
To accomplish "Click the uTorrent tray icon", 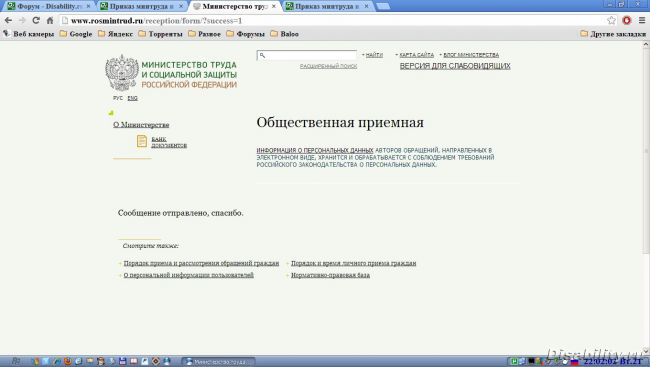I will (514, 362).
